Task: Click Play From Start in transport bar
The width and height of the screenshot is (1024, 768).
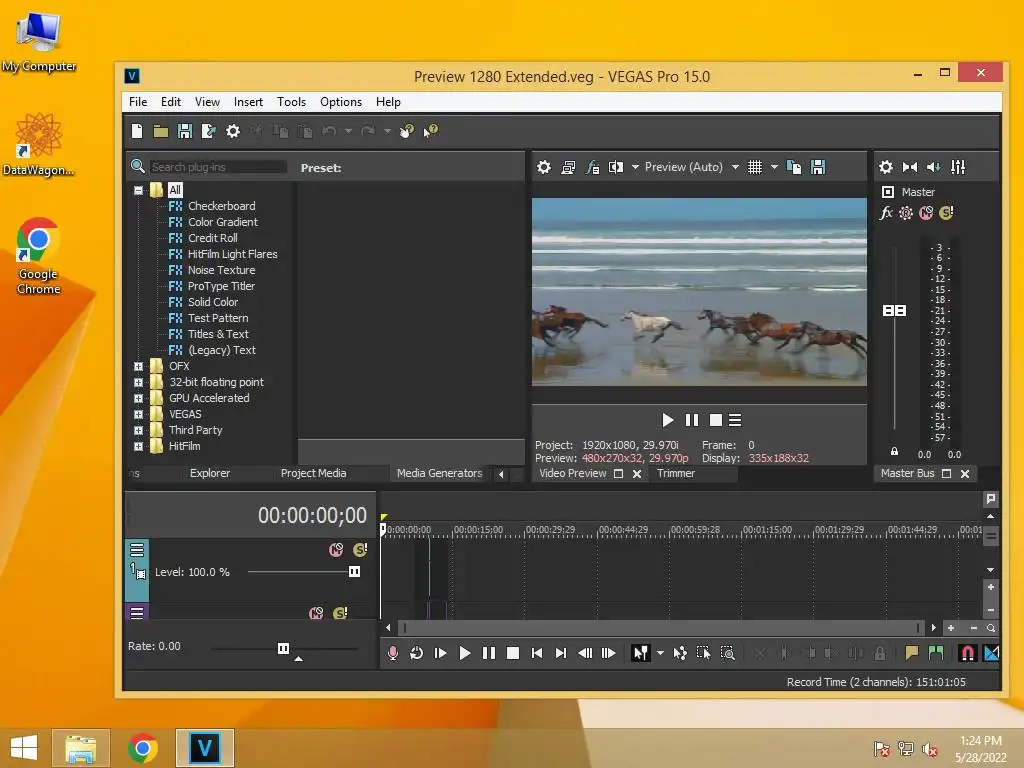Action: click(440, 653)
